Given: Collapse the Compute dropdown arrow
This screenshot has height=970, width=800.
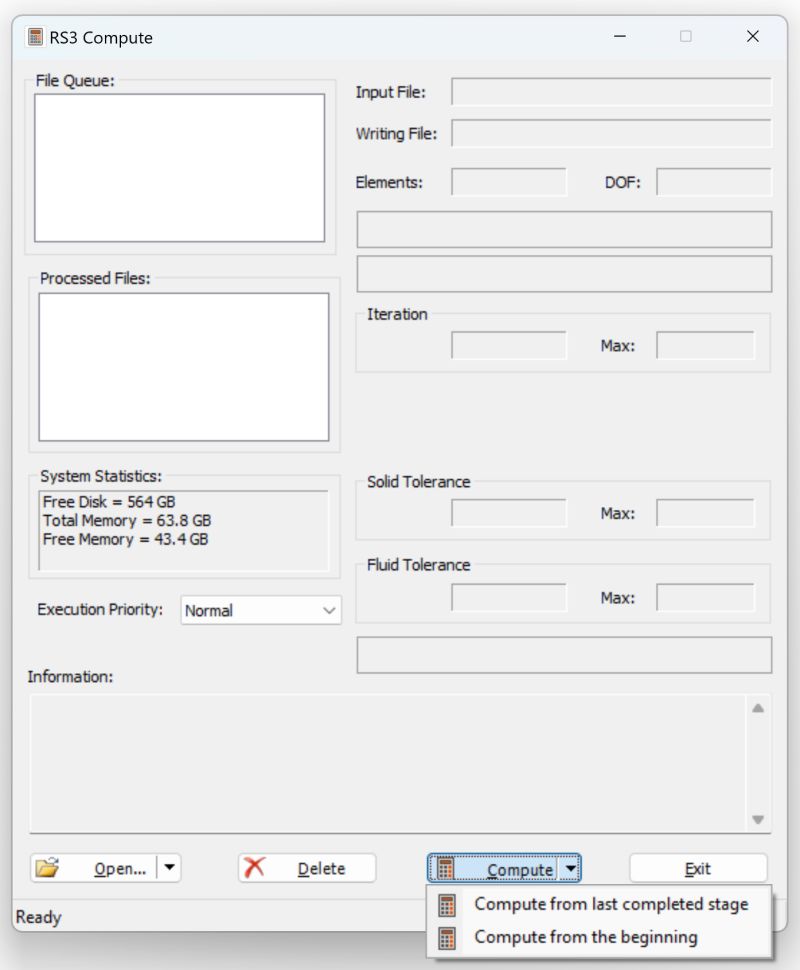Looking at the screenshot, I should click(x=570, y=868).
